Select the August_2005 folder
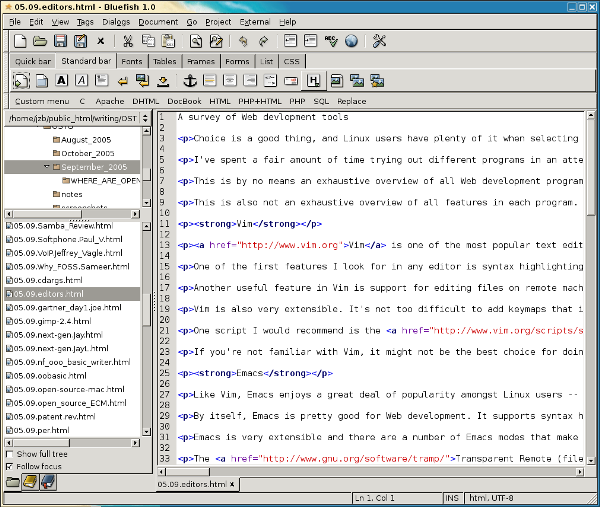600x507 pixels. (82, 140)
